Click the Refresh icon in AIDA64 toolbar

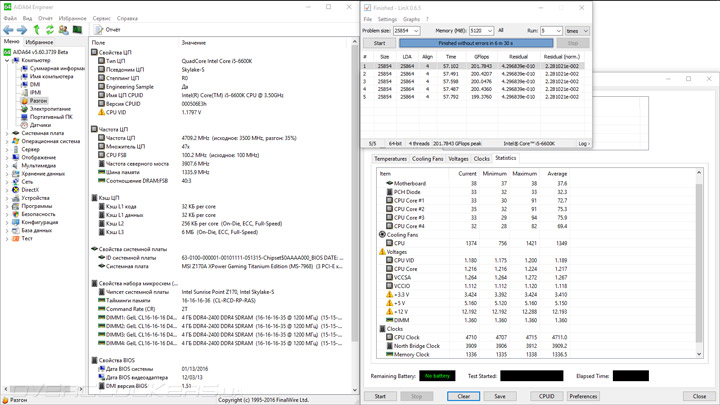[50, 30]
